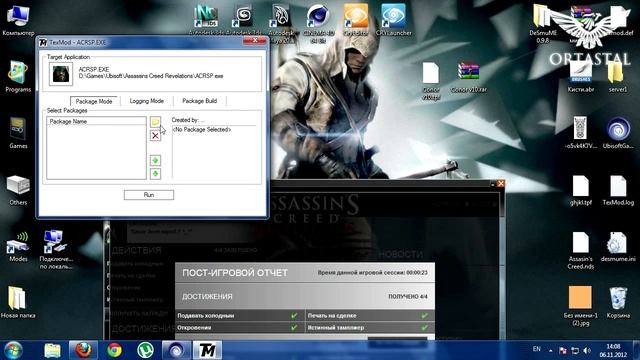640x360 pixels.
Task: Close the TexMod window
Action: tap(255, 40)
